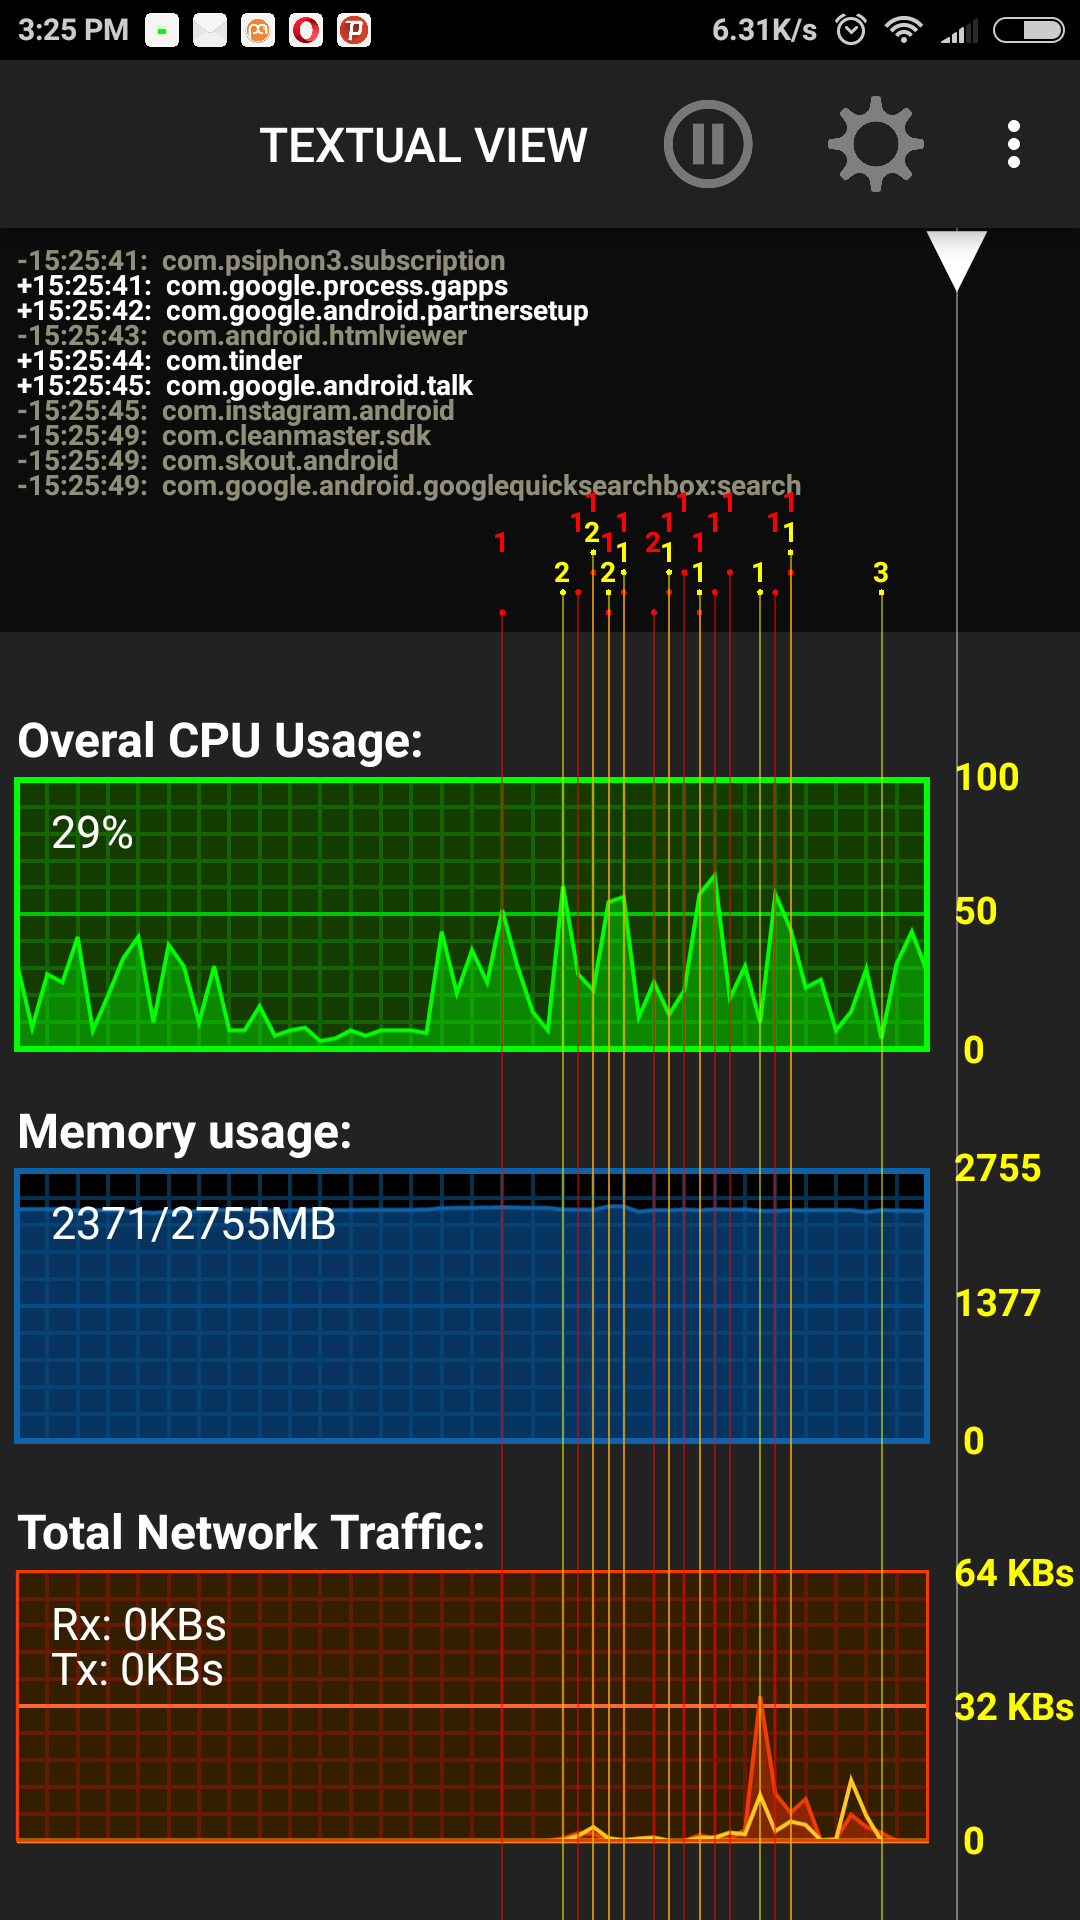Tap the alarm clock status bar icon
This screenshot has width=1080, height=1920.
pos(850,30)
